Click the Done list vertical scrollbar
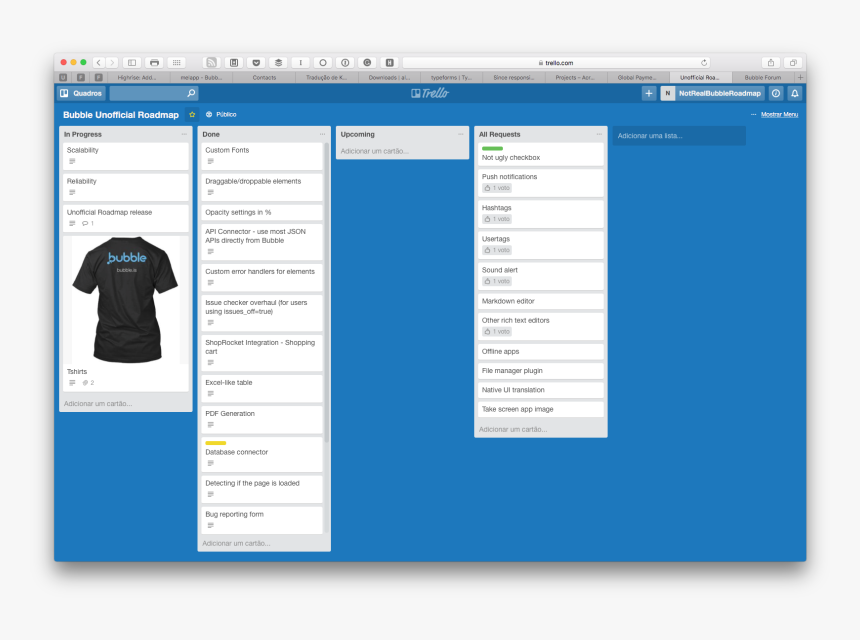The height and width of the screenshot is (640, 860). 326,292
